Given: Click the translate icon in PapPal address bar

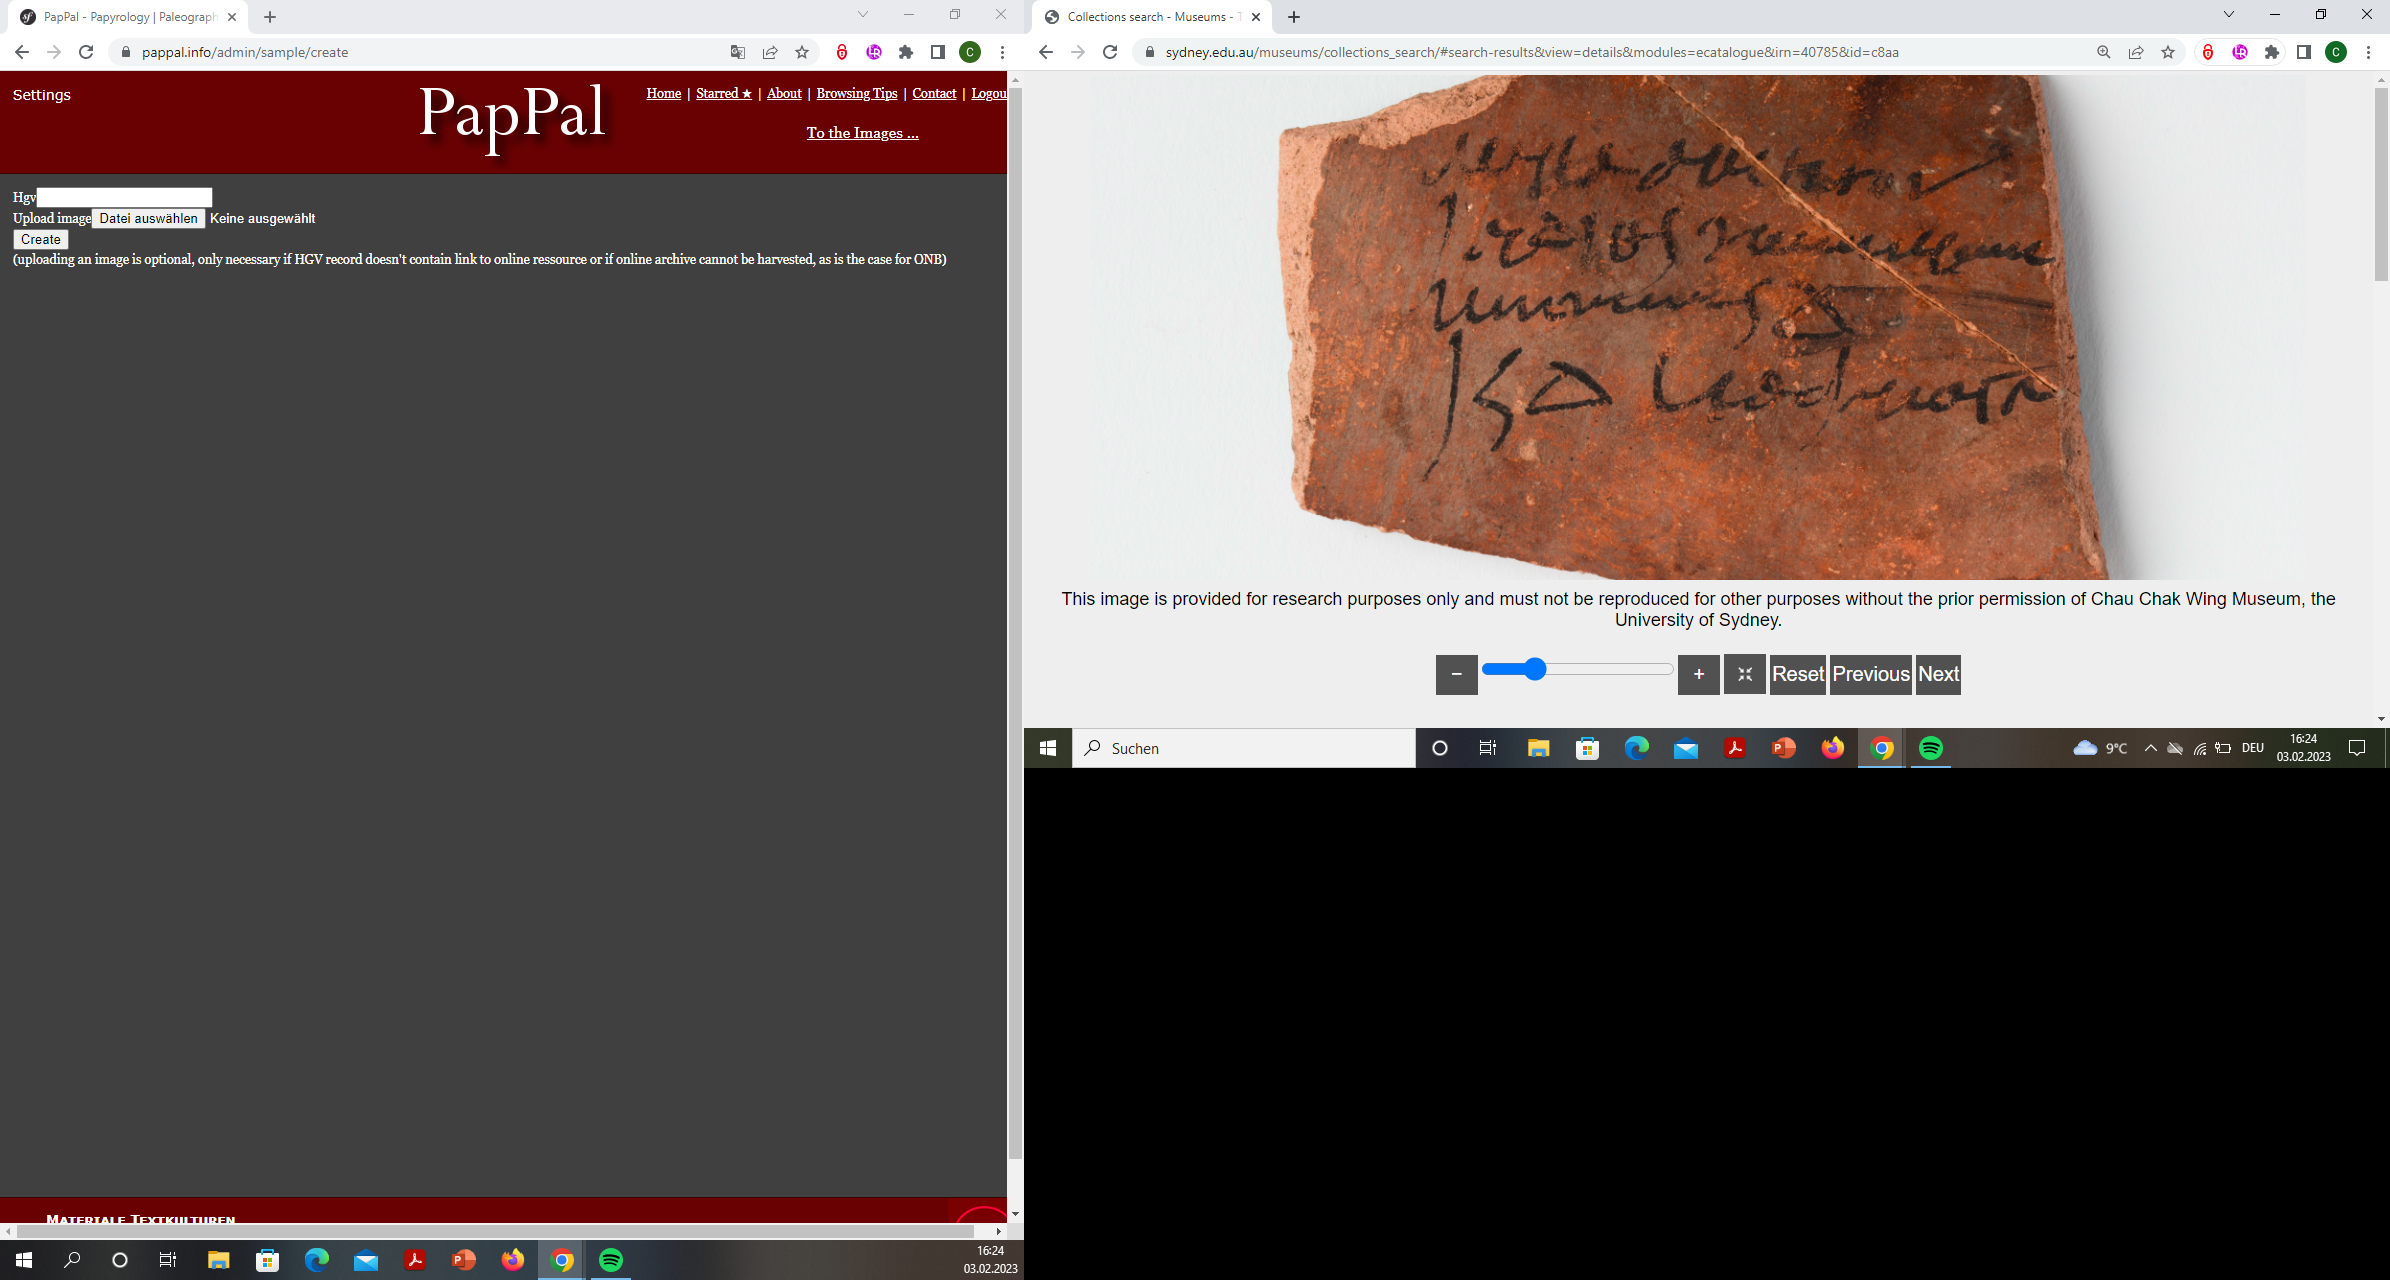Looking at the screenshot, I should [x=738, y=52].
